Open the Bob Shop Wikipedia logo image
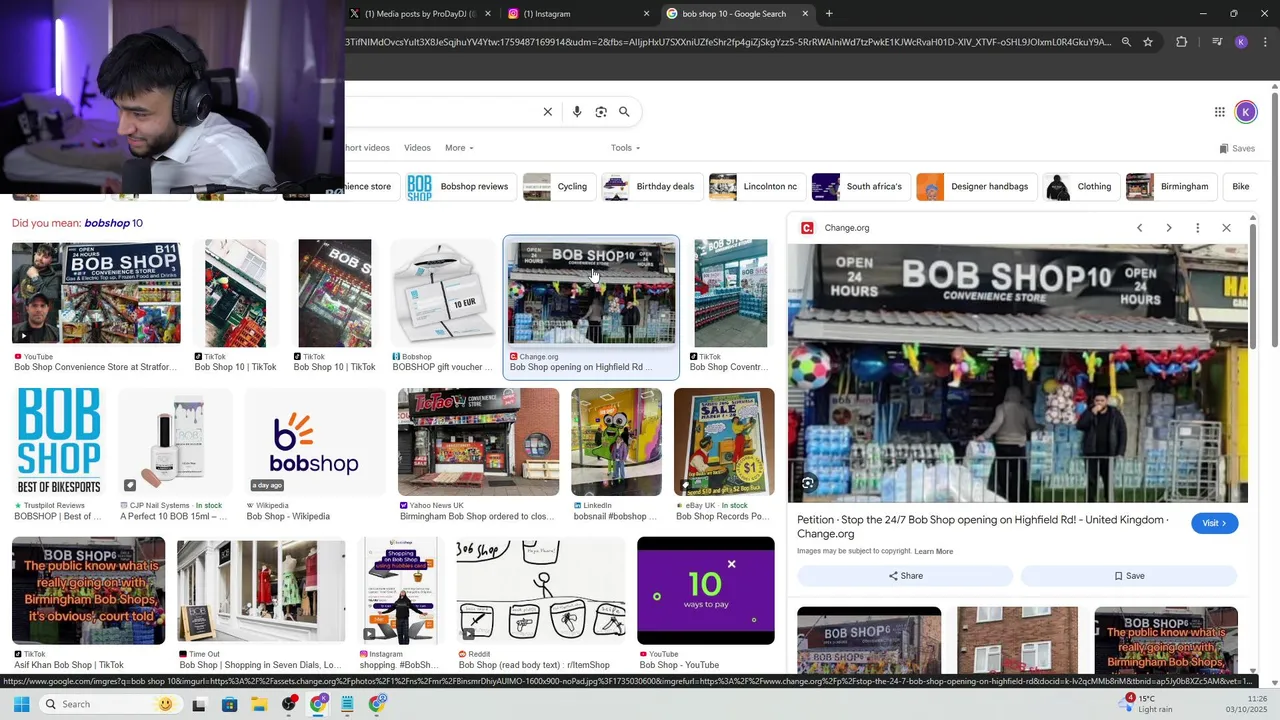 pos(314,441)
